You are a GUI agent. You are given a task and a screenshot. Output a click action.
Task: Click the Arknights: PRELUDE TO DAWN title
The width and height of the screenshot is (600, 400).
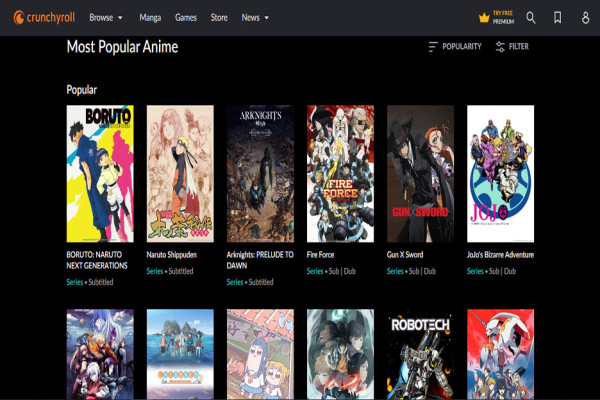point(260,260)
